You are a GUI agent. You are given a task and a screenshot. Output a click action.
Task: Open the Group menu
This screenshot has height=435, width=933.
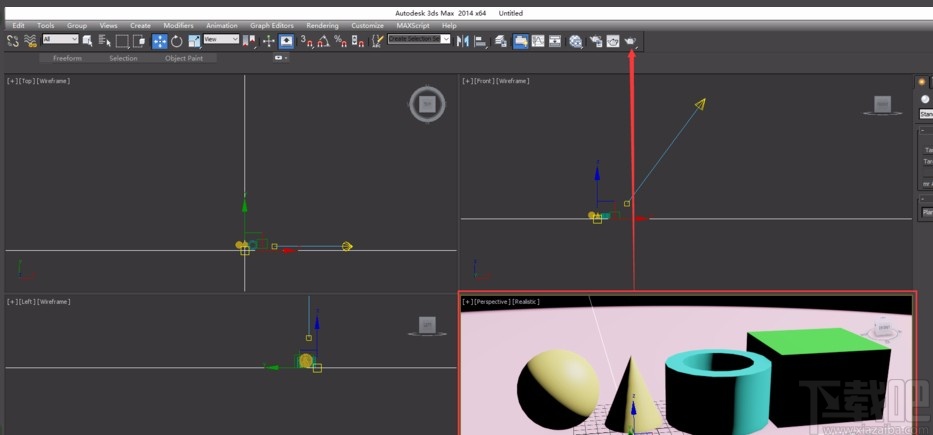tap(77, 26)
